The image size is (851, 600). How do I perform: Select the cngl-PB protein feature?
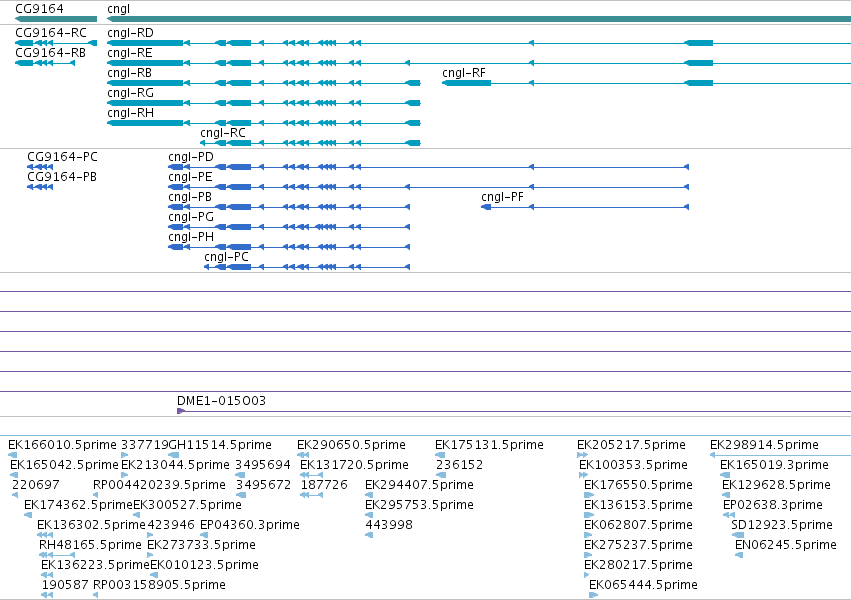click(x=190, y=197)
